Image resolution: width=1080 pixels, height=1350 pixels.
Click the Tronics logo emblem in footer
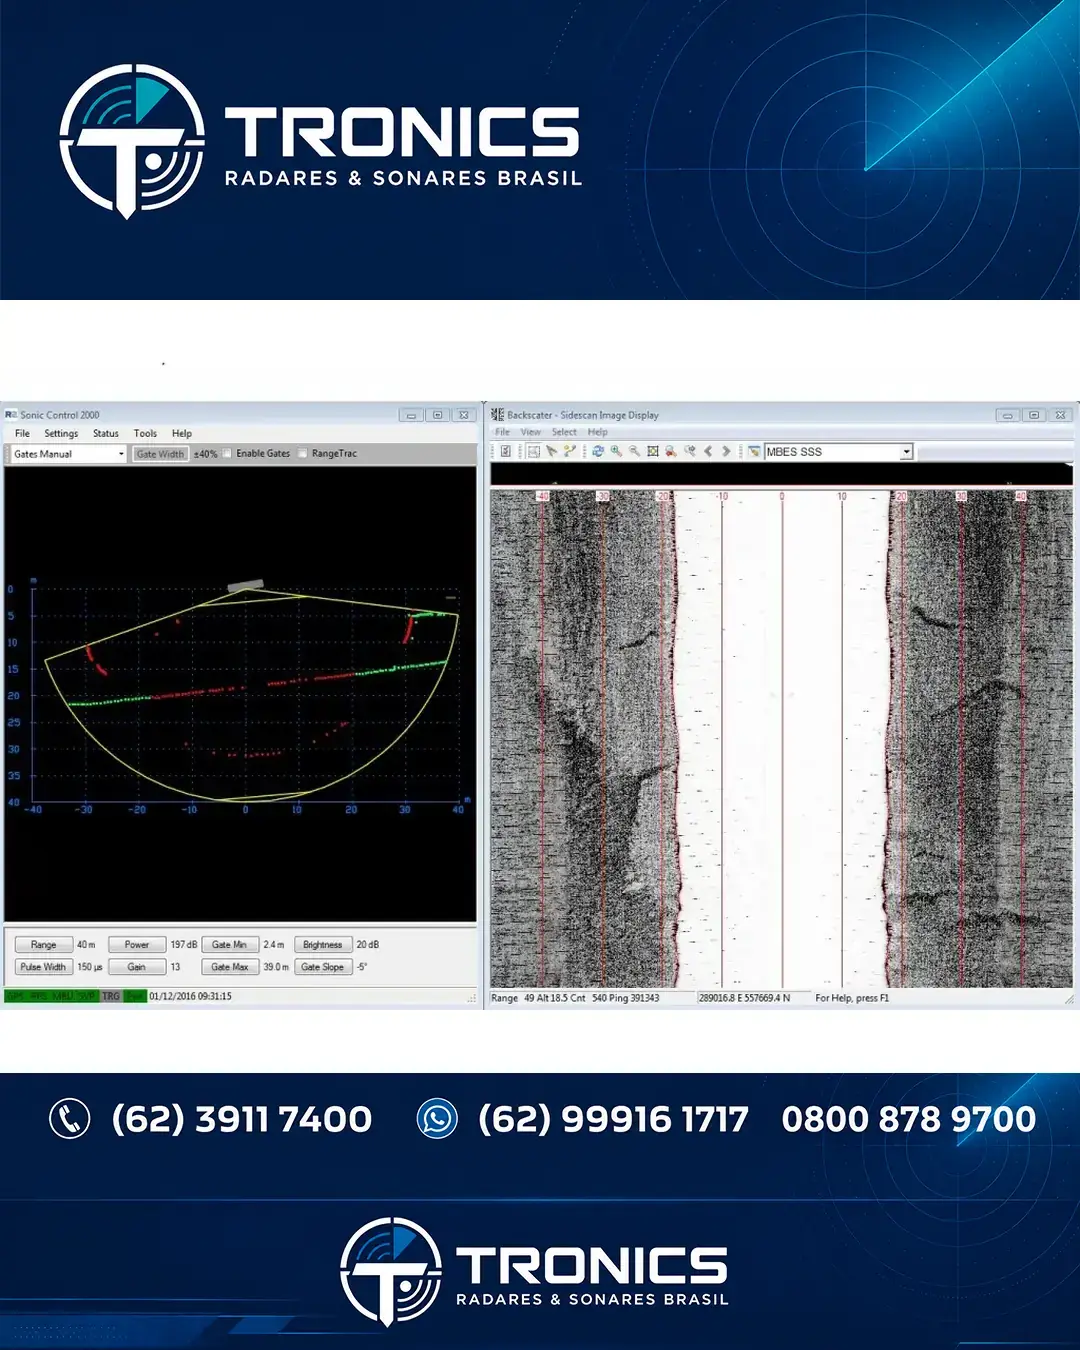pos(391,1271)
